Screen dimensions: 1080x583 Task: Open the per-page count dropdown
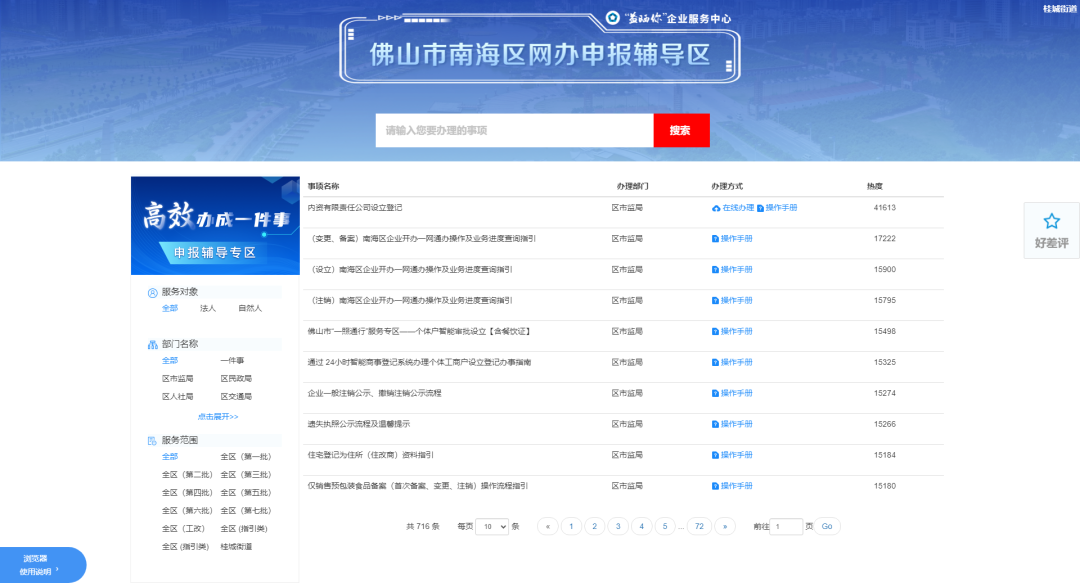pos(491,526)
